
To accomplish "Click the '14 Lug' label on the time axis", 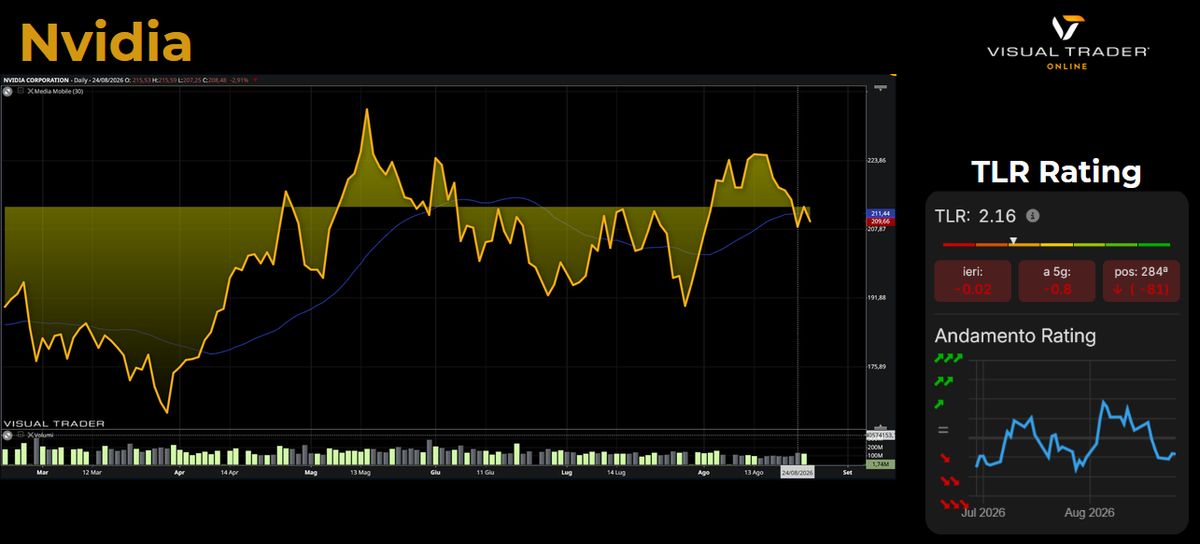I will click(615, 471).
